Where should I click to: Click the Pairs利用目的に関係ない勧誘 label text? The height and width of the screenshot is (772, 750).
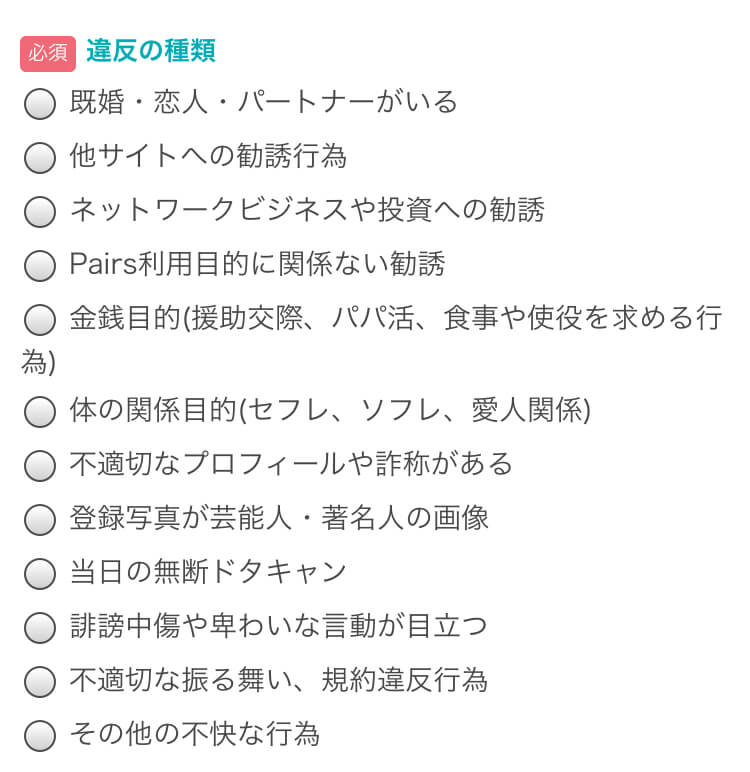(x=257, y=264)
